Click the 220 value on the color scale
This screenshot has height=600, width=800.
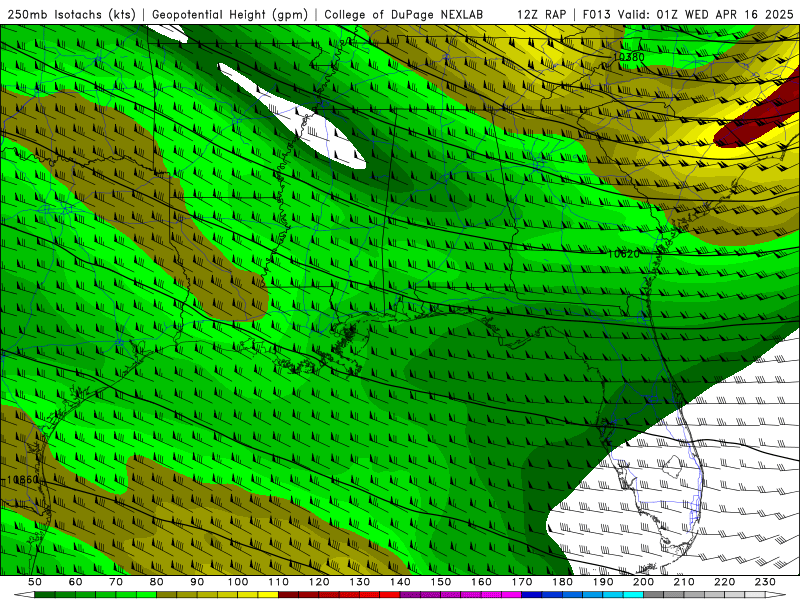click(724, 582)
